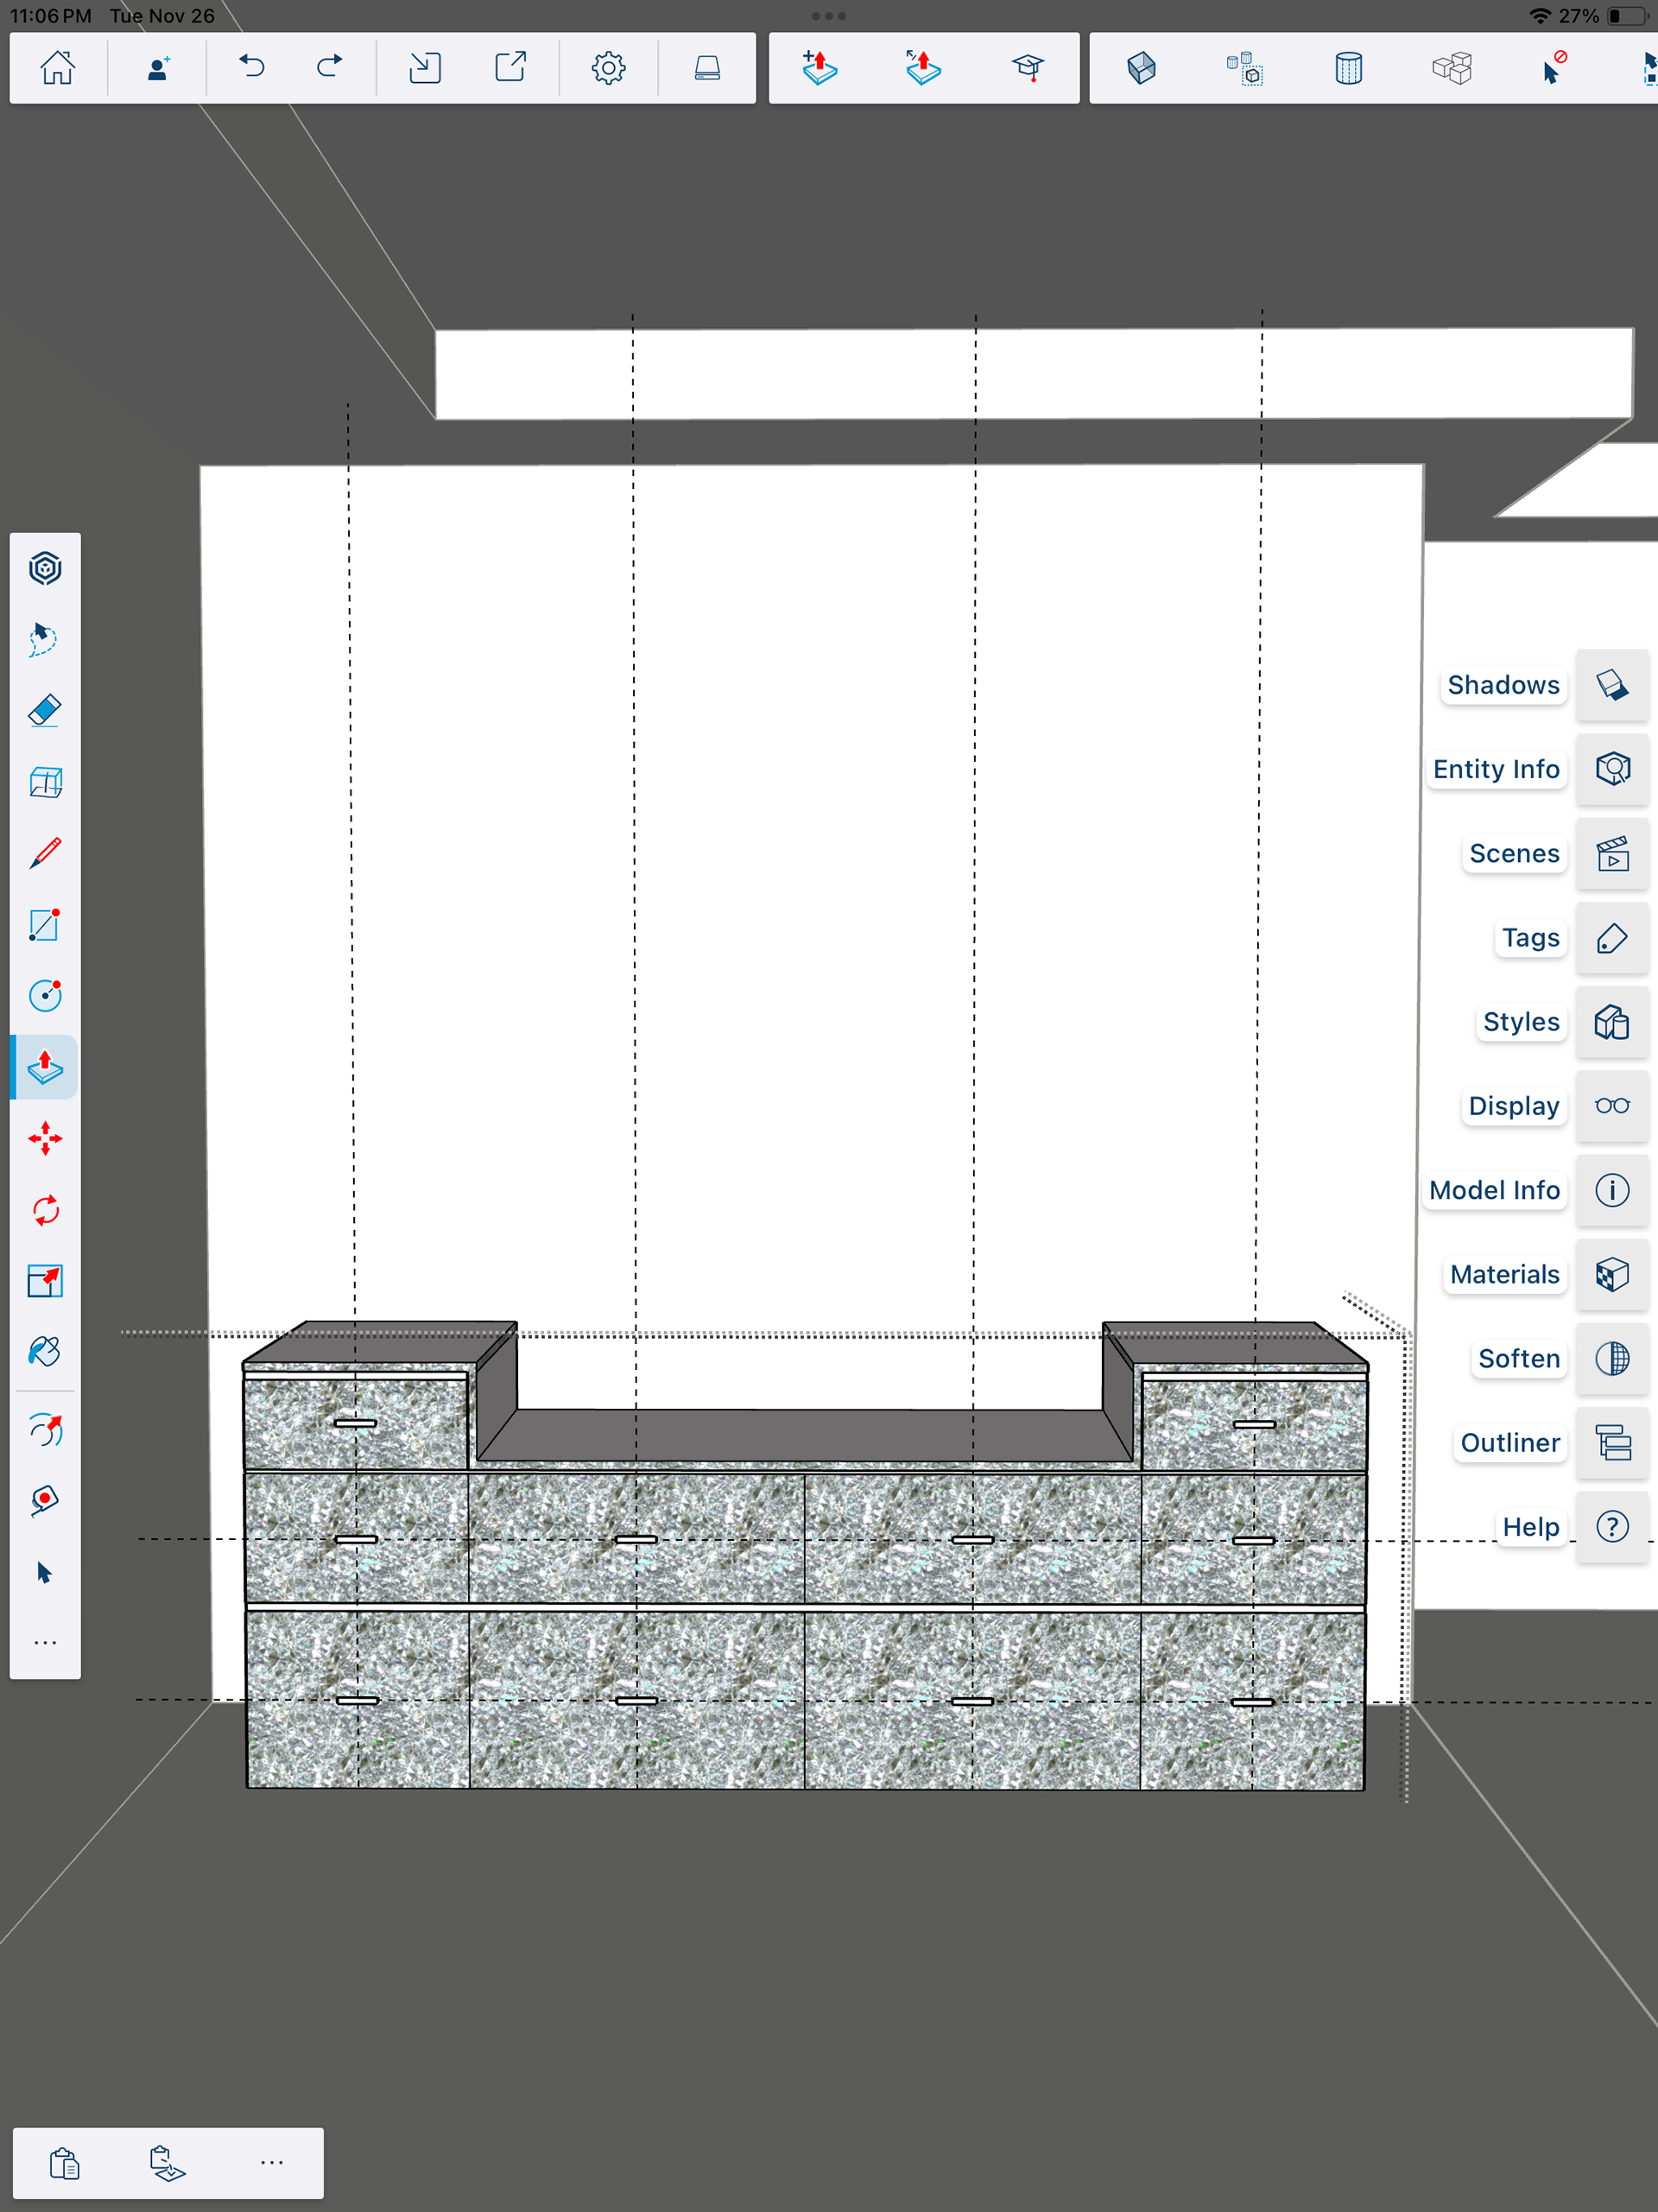
Task: Open the Tags panel
Action: [x=1611, y=938]
